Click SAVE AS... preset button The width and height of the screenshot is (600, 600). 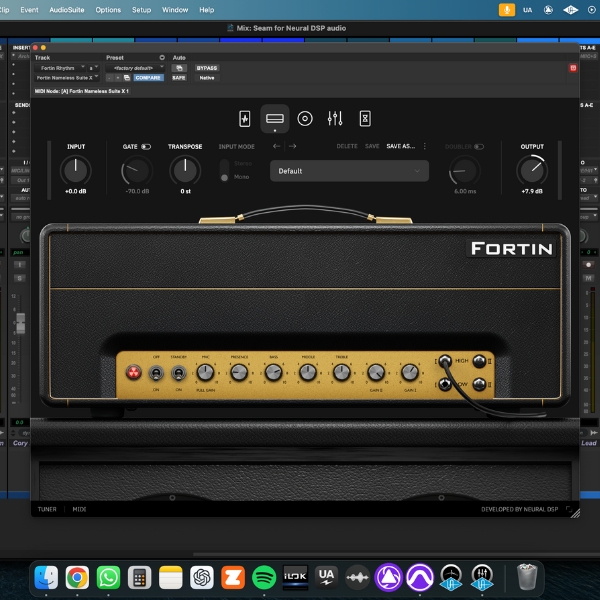[x=401, y=146]
